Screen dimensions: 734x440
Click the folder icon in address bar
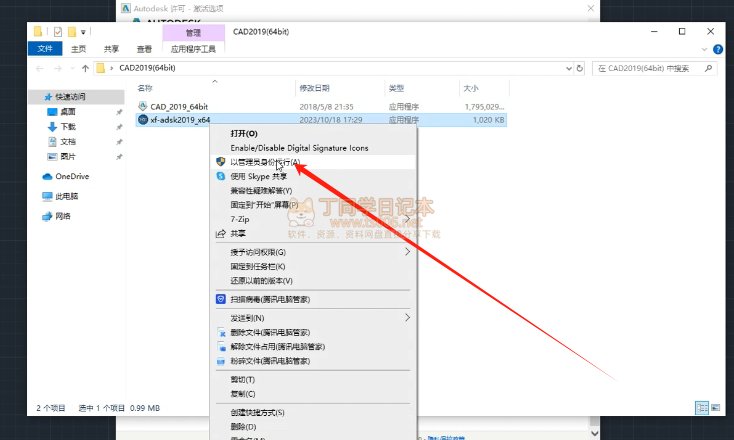pyautogui.click(x=101, y=68)
